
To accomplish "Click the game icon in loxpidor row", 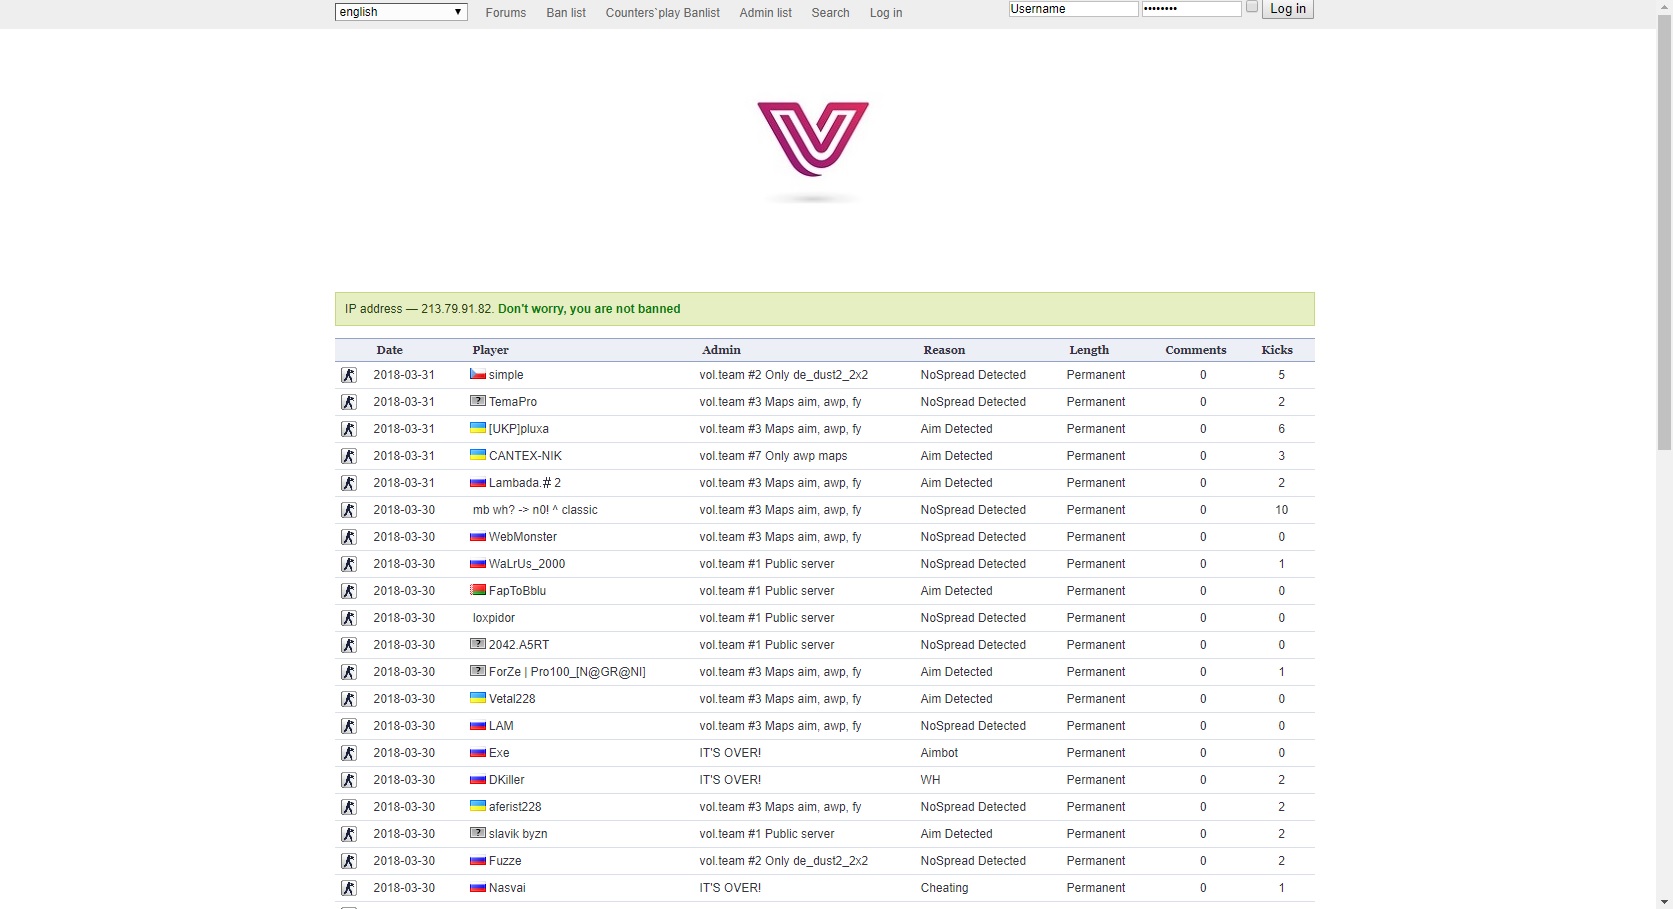I will pos(349,618).
